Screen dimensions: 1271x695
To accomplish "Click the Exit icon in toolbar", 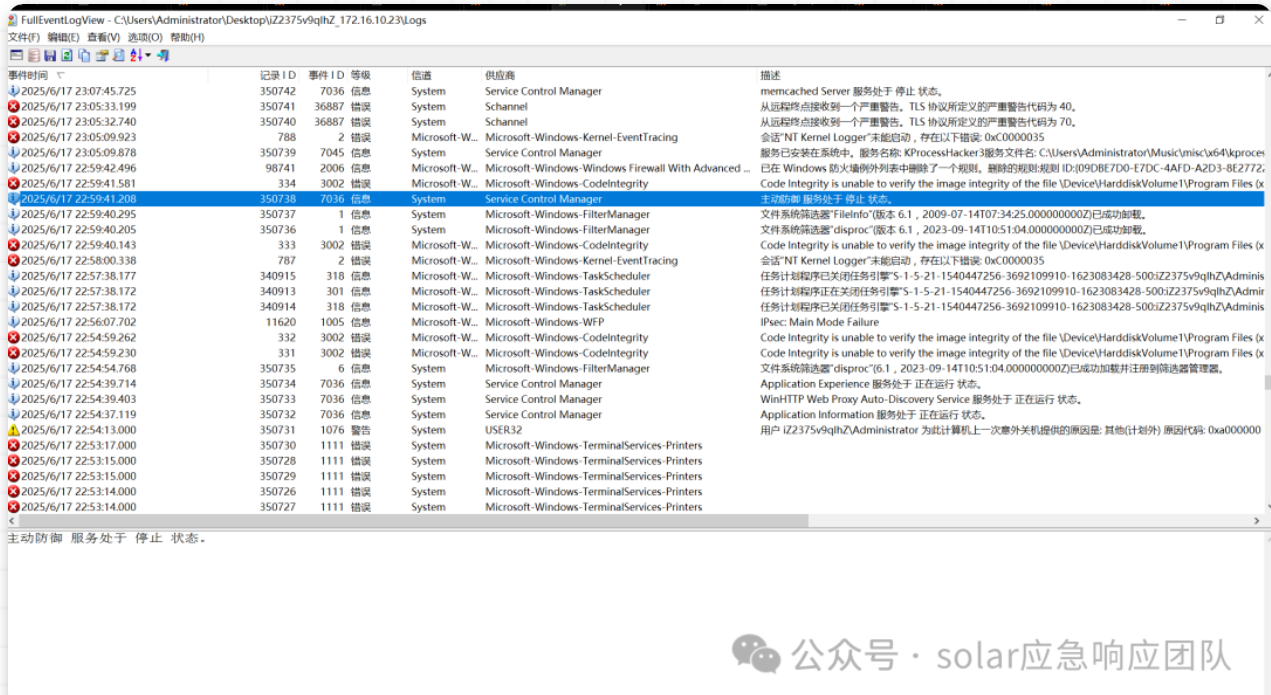I will coord(163,56).
